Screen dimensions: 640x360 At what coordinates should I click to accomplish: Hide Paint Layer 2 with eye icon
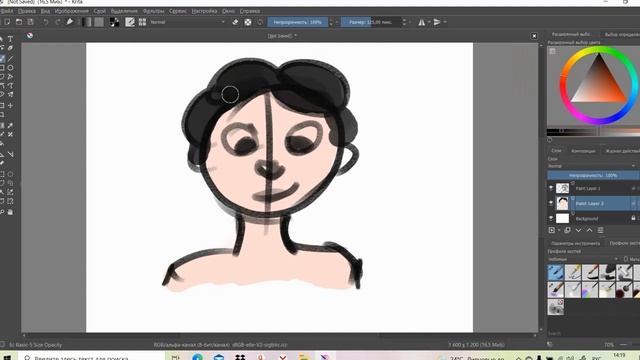[551, 203]
